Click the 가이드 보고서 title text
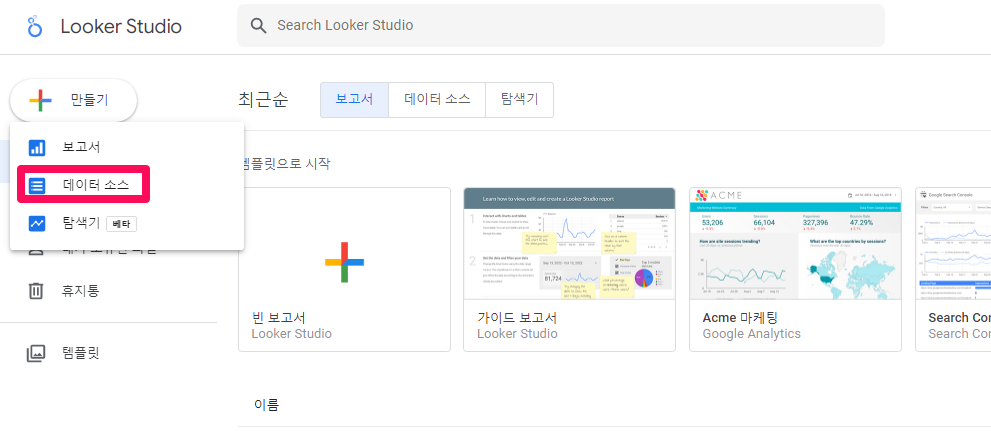This screenshot has height=435, width=991. pos(517,317)
